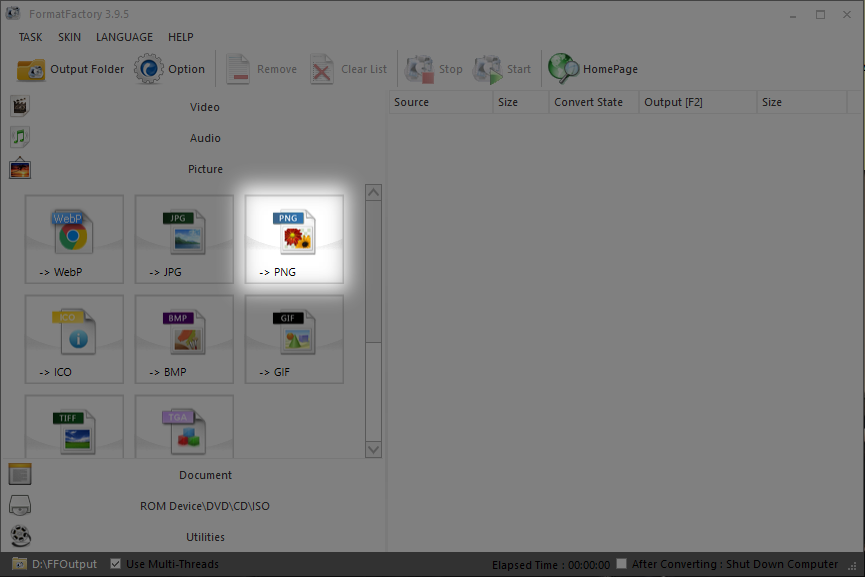Pick the ICO format converter
This screenshot has height=577, width=865.
75,339
